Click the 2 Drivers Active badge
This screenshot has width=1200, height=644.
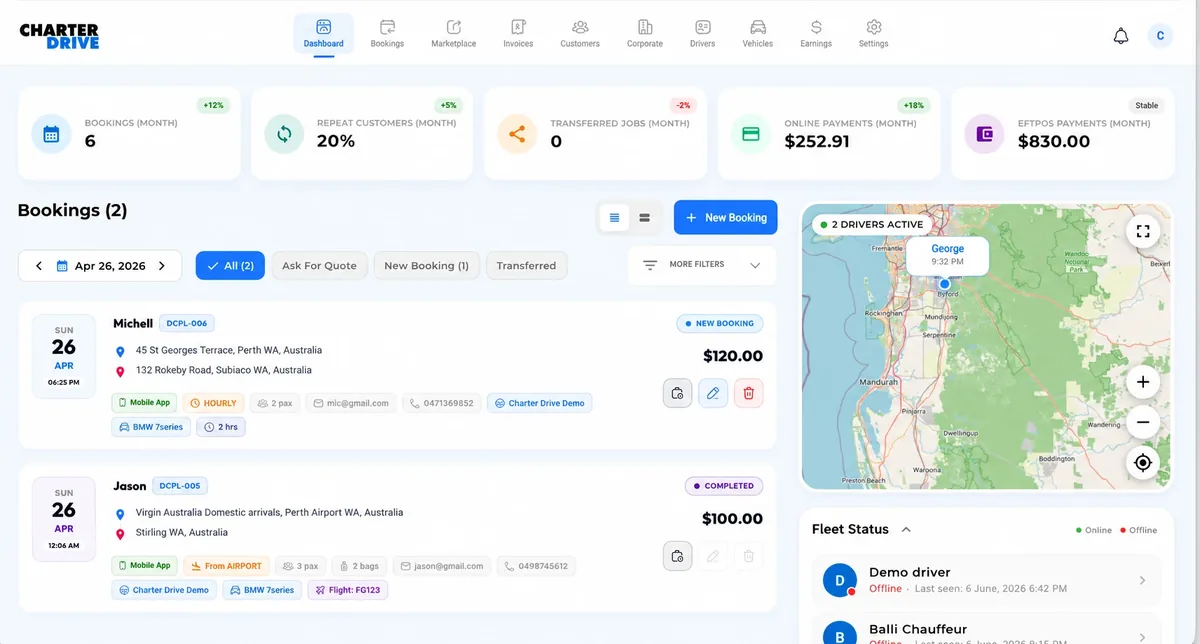(872, 225)
